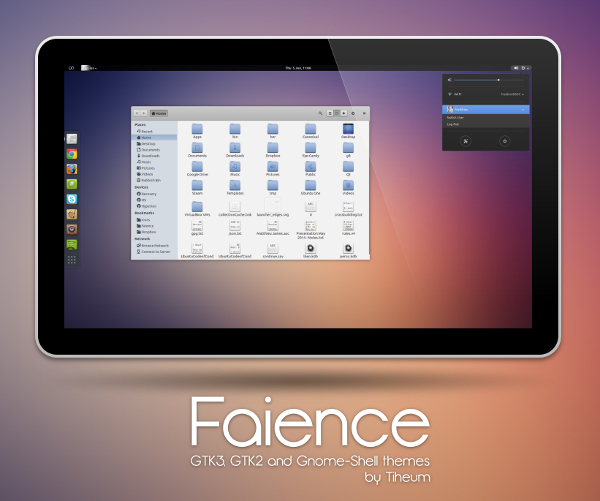Screen dimensions: 600x501
Task: Click the Files window vertical scrollbar
Action: coord(369,188)
